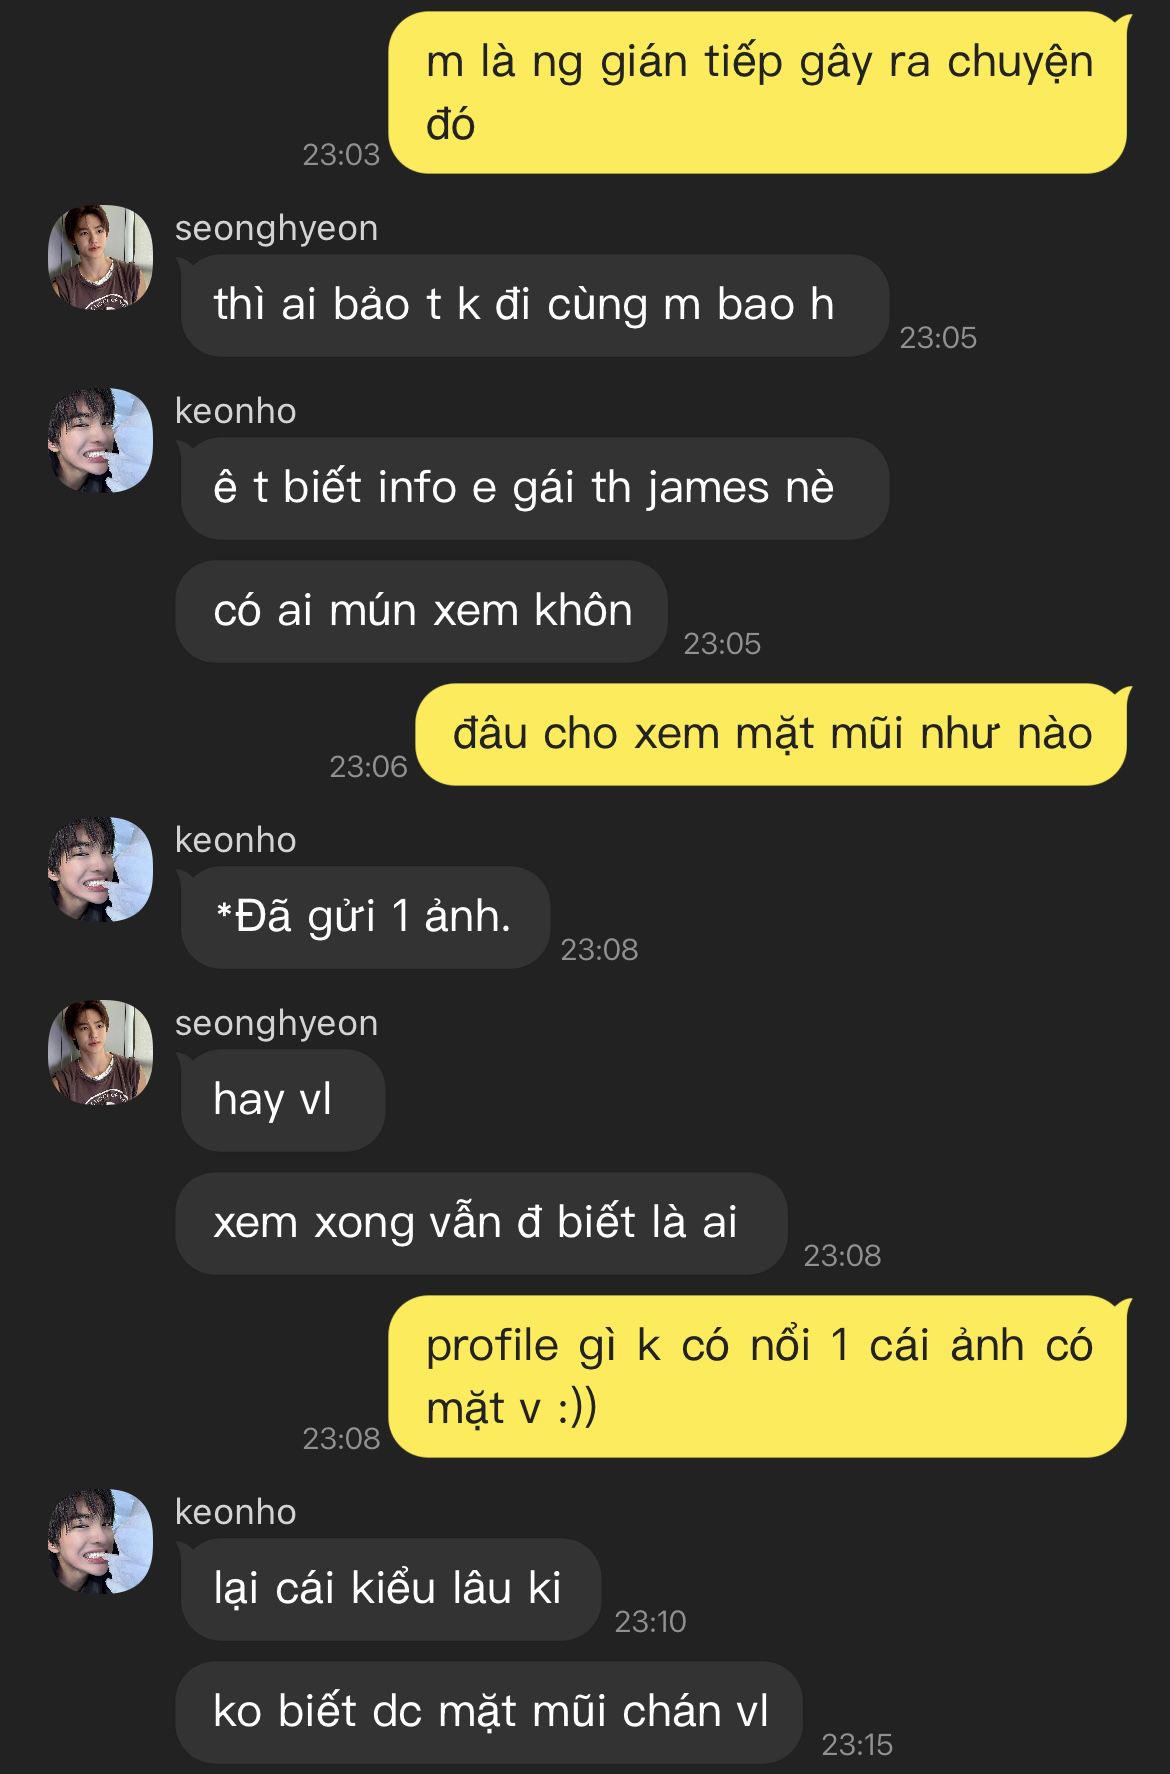Tap the seonghyeon name above "thì ai bảo"
The width and height of the screenshot is (1170, 1774).
point(276,229)
